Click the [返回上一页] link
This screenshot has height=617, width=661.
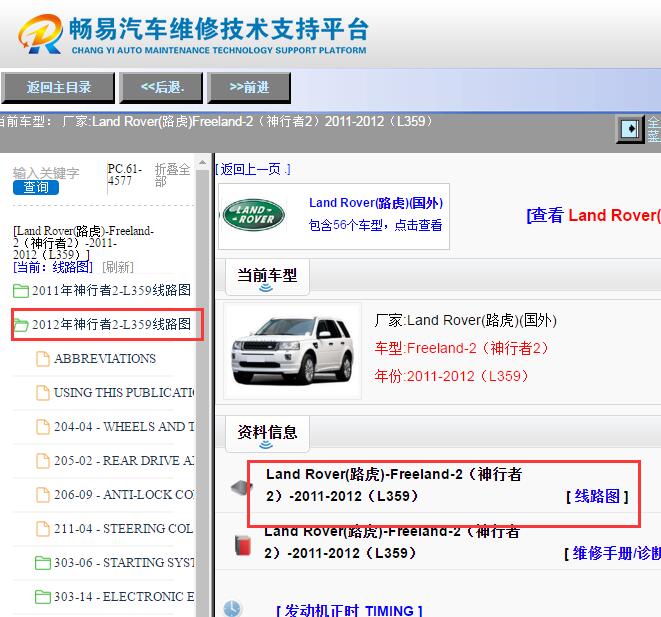point(253,169)
